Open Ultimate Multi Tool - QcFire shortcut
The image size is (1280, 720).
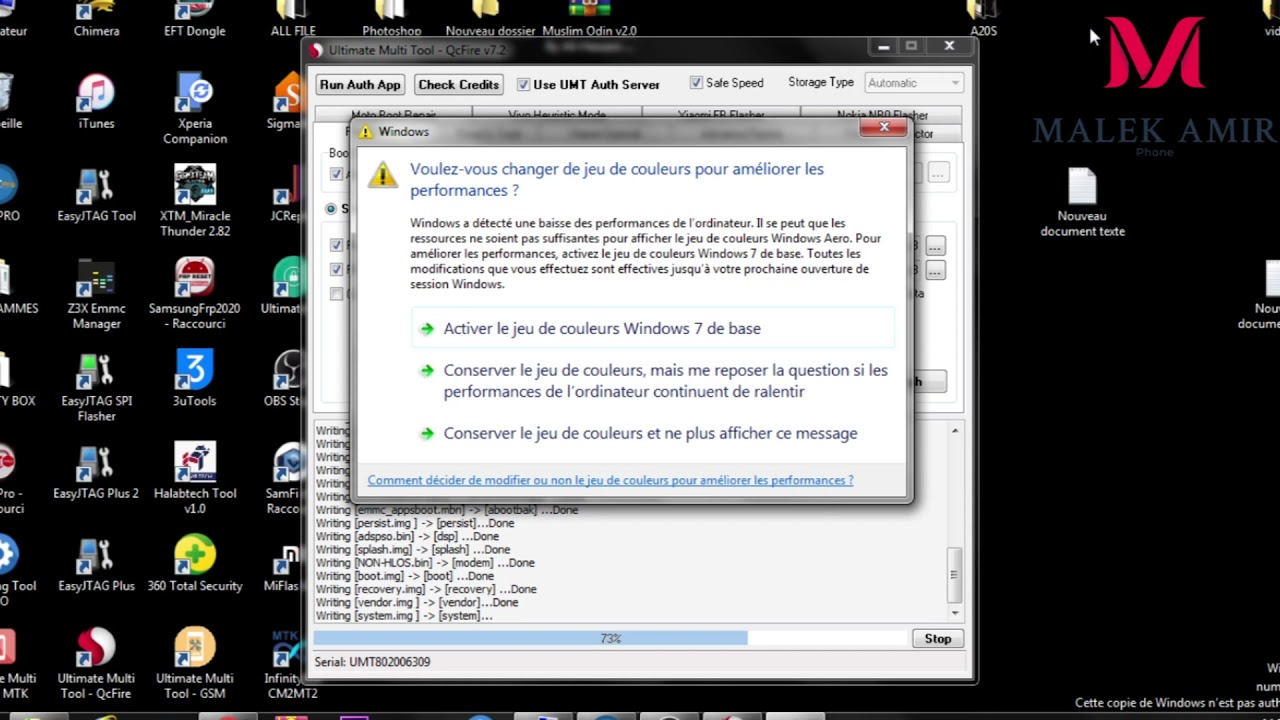coord(96,664)
